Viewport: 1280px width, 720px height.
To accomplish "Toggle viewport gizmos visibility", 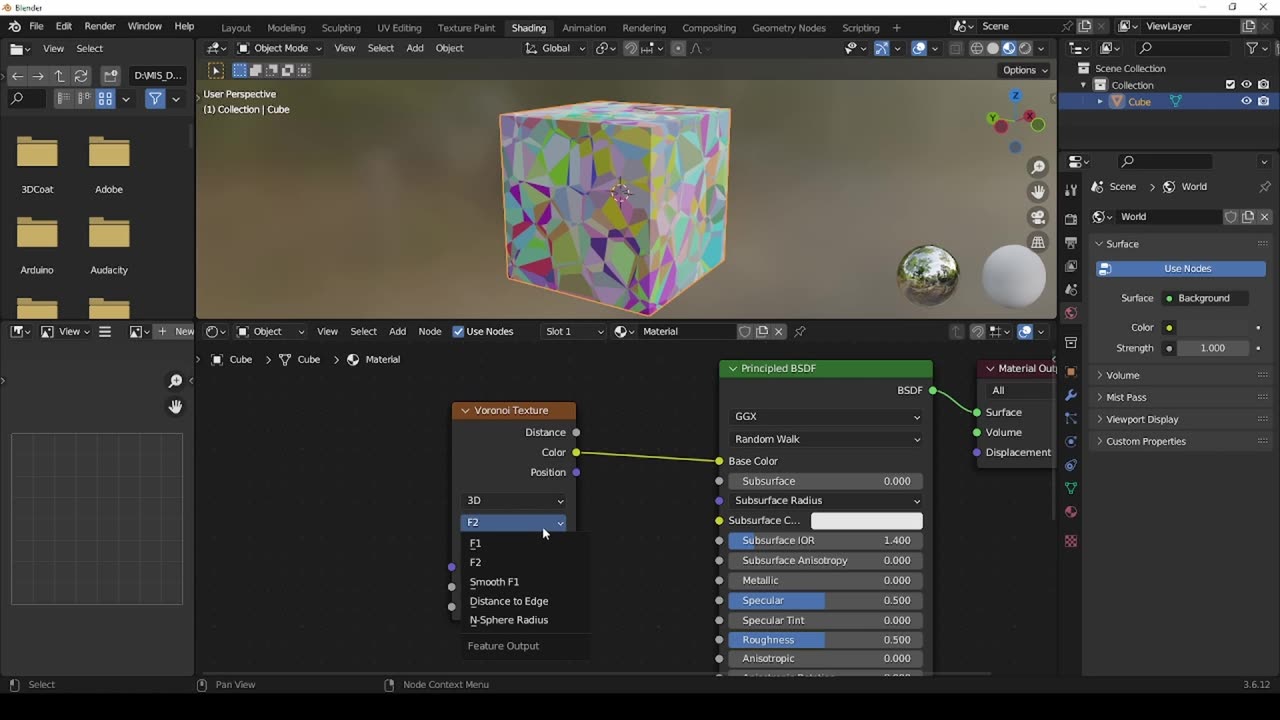I will (881, 48).
